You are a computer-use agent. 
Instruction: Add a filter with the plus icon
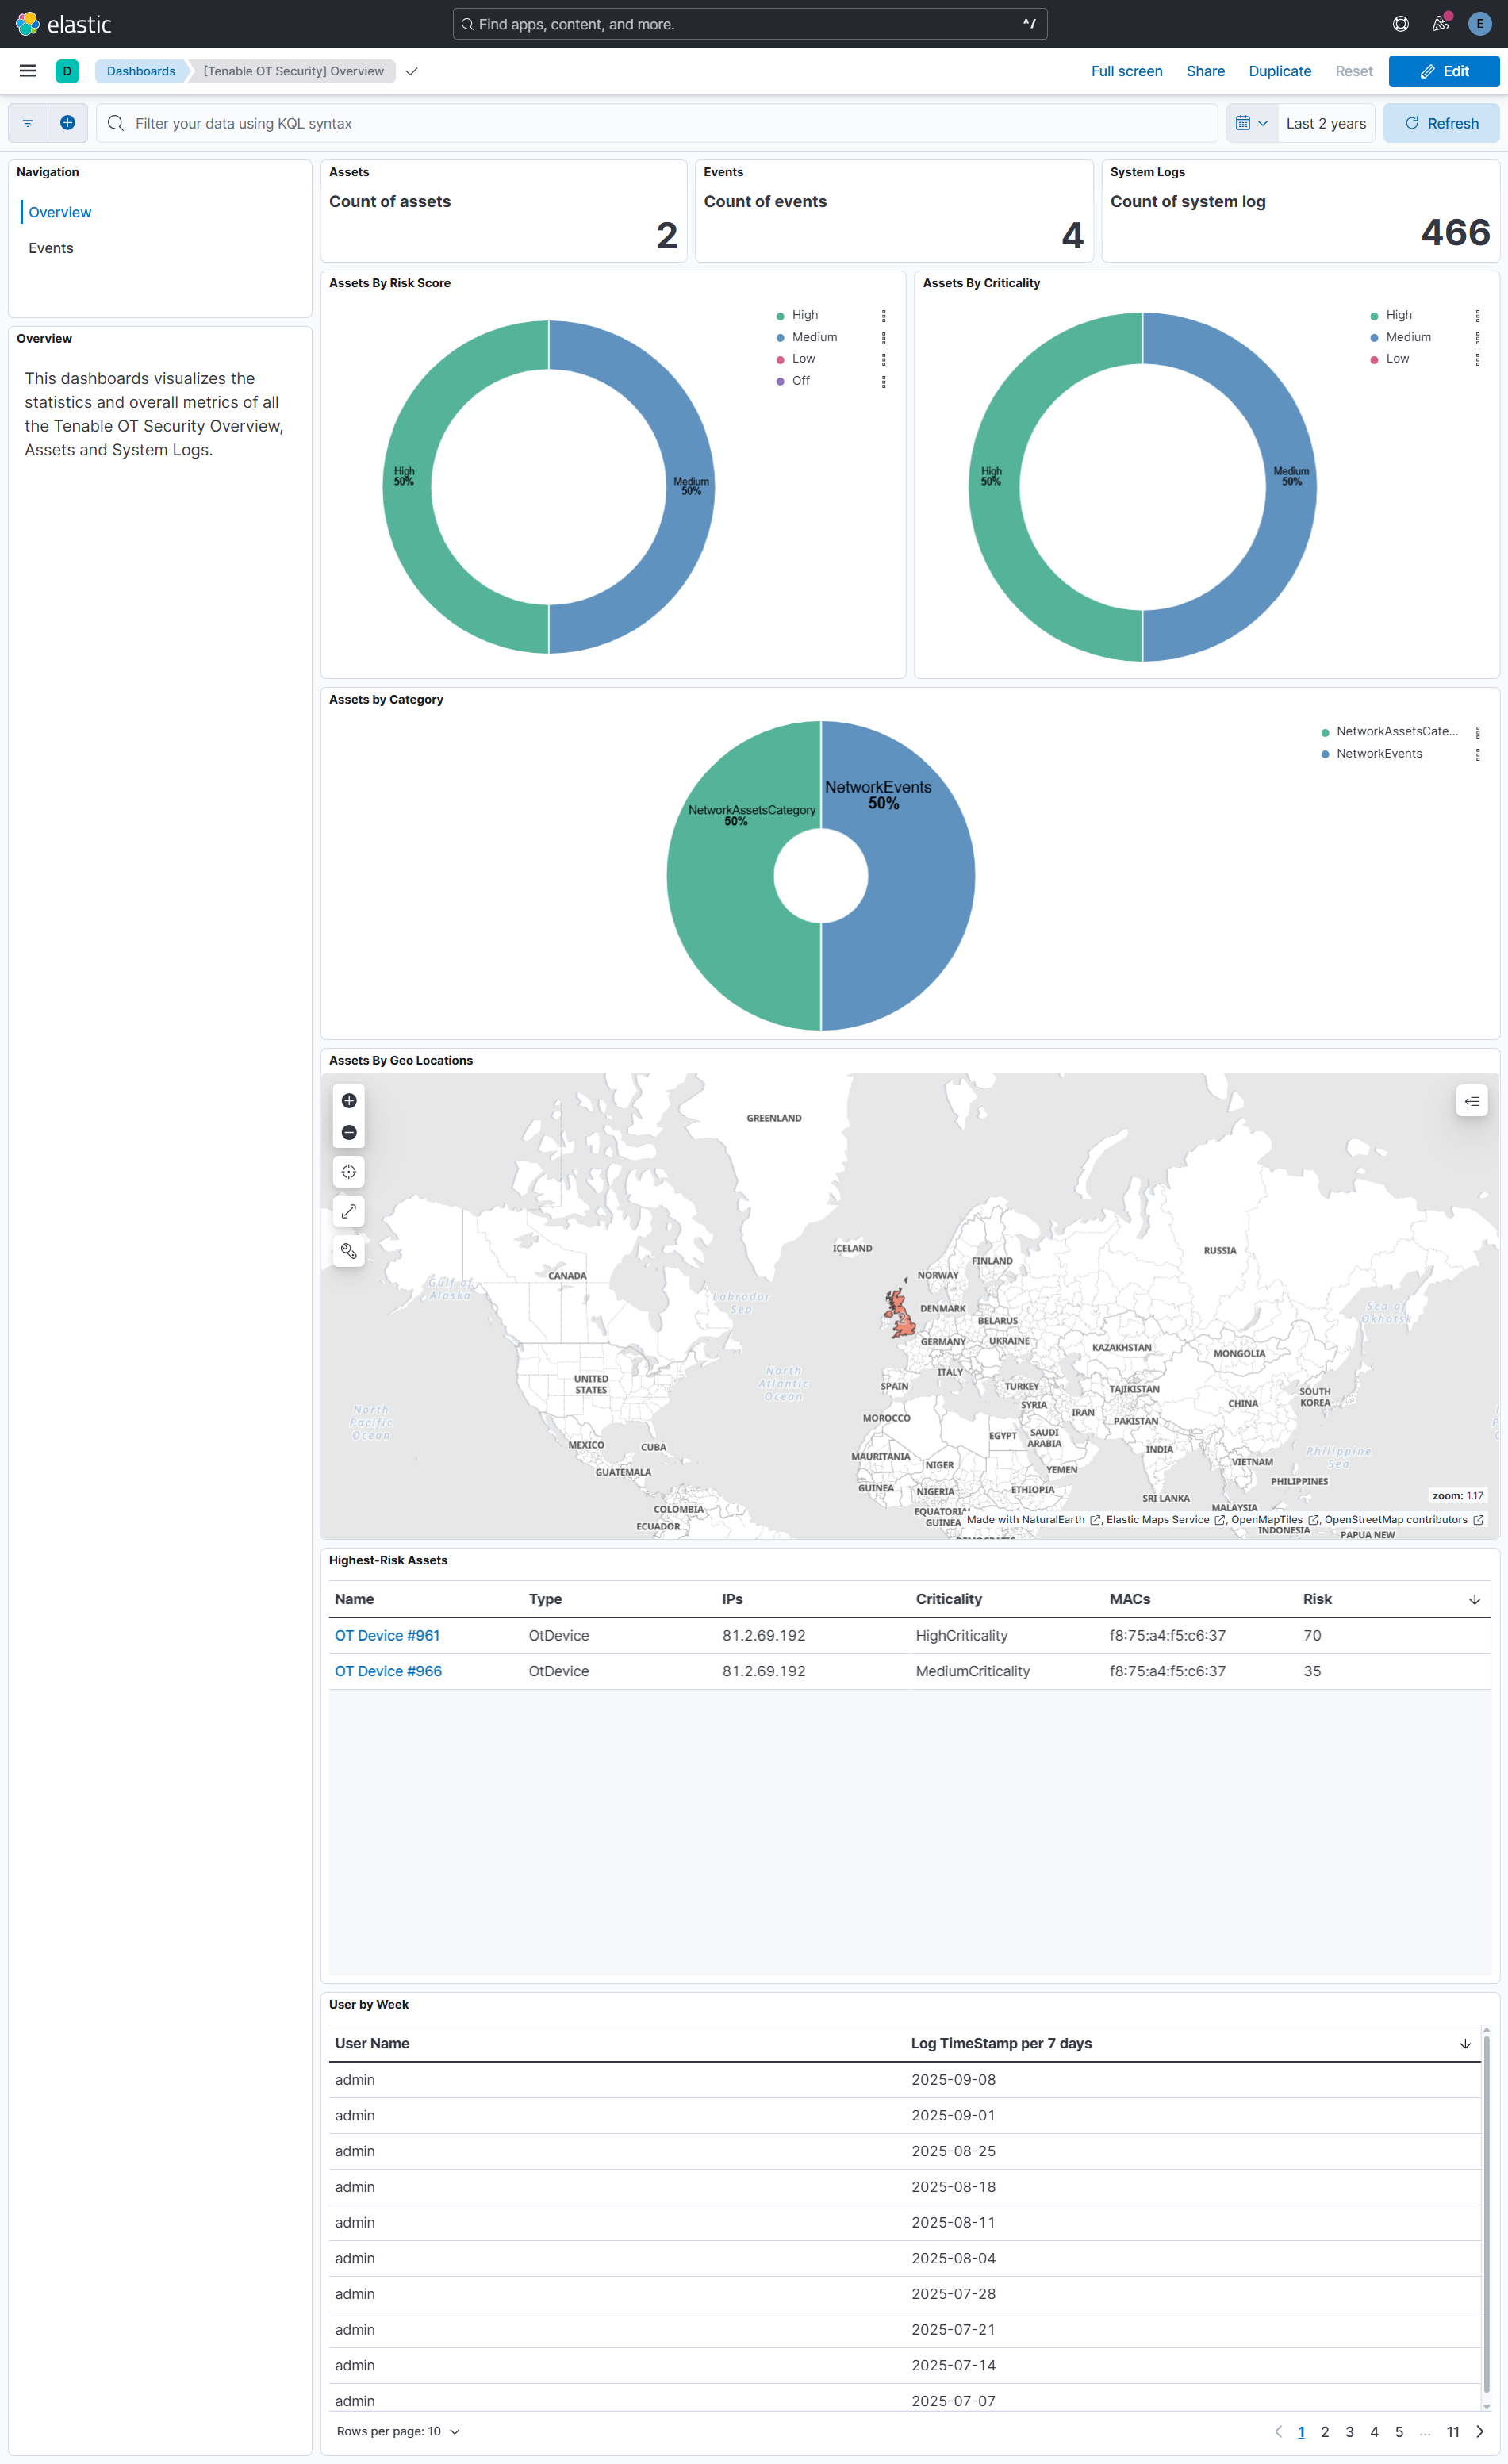coord(68,123)
